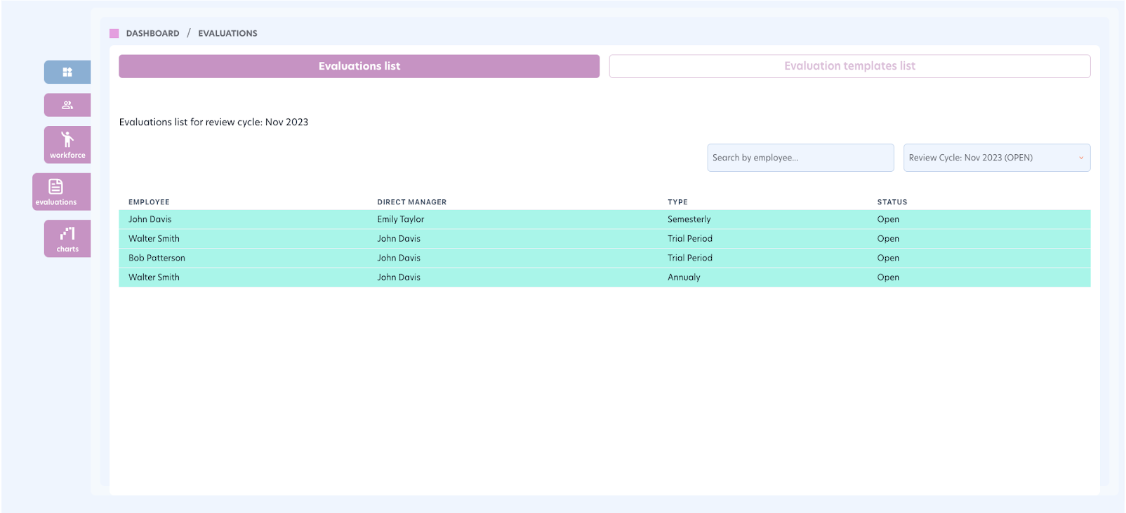Viewport: 1126px width, 513px height.
Task: Click the EVALUATIONS breadcrumb link
Action: (x=227, y=33)
